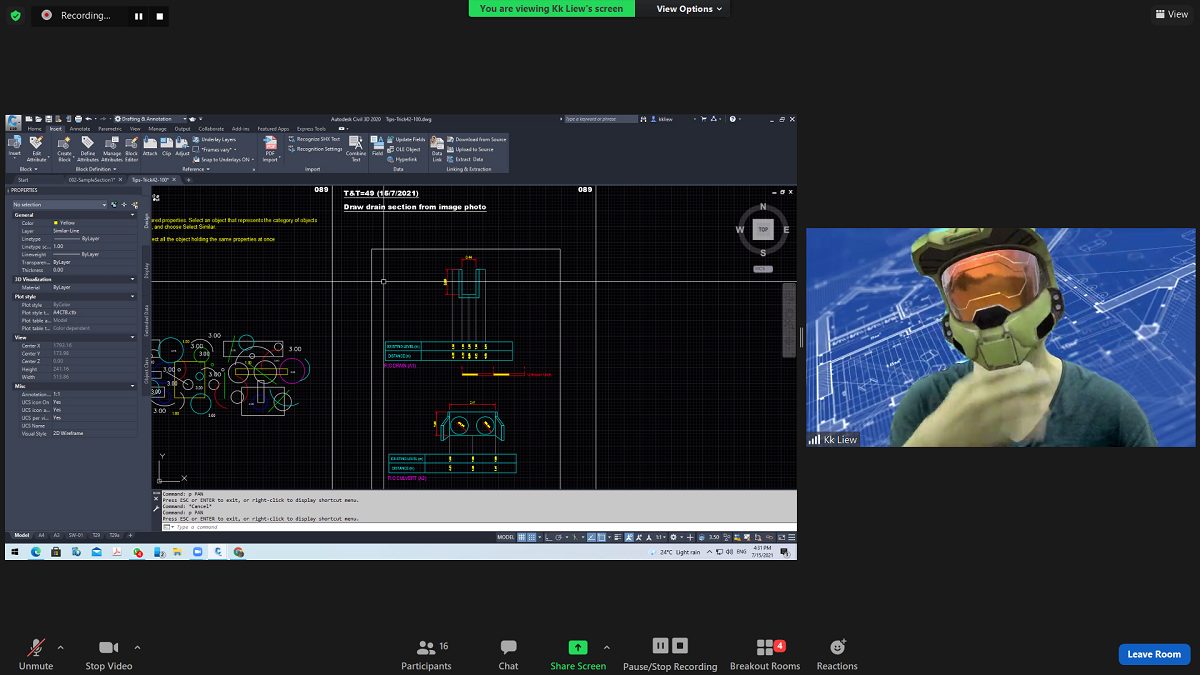Select the SW-01 layout tab
1200x675 pixels.
(76, 535)
